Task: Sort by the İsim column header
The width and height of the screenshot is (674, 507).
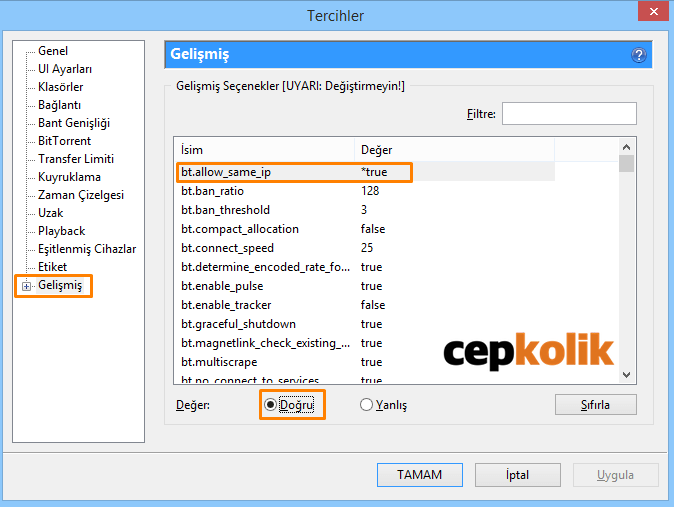Action: click(264, 150)
